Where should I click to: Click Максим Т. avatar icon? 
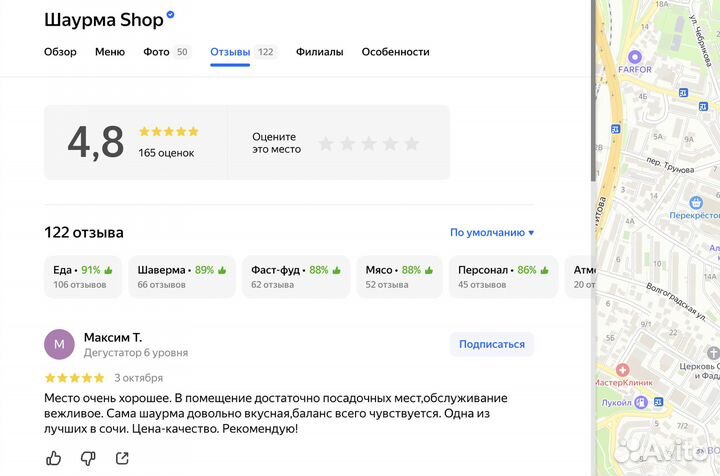59,344
